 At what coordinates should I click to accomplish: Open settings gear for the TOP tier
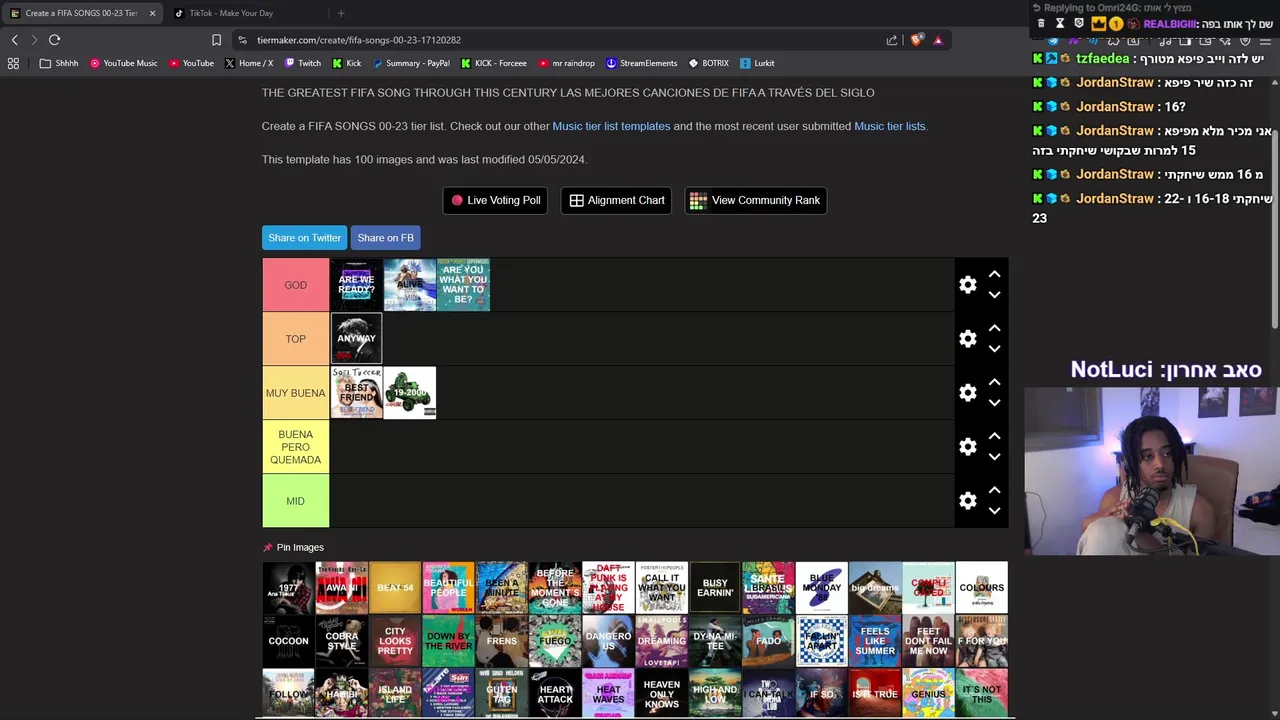pos(968,339)
